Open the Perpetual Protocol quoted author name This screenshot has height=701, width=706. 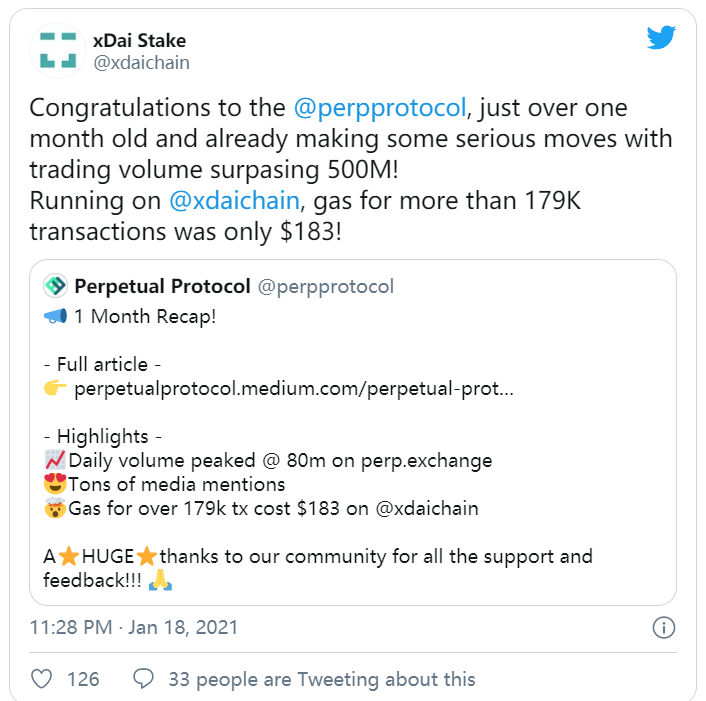[x=162, y=287]
